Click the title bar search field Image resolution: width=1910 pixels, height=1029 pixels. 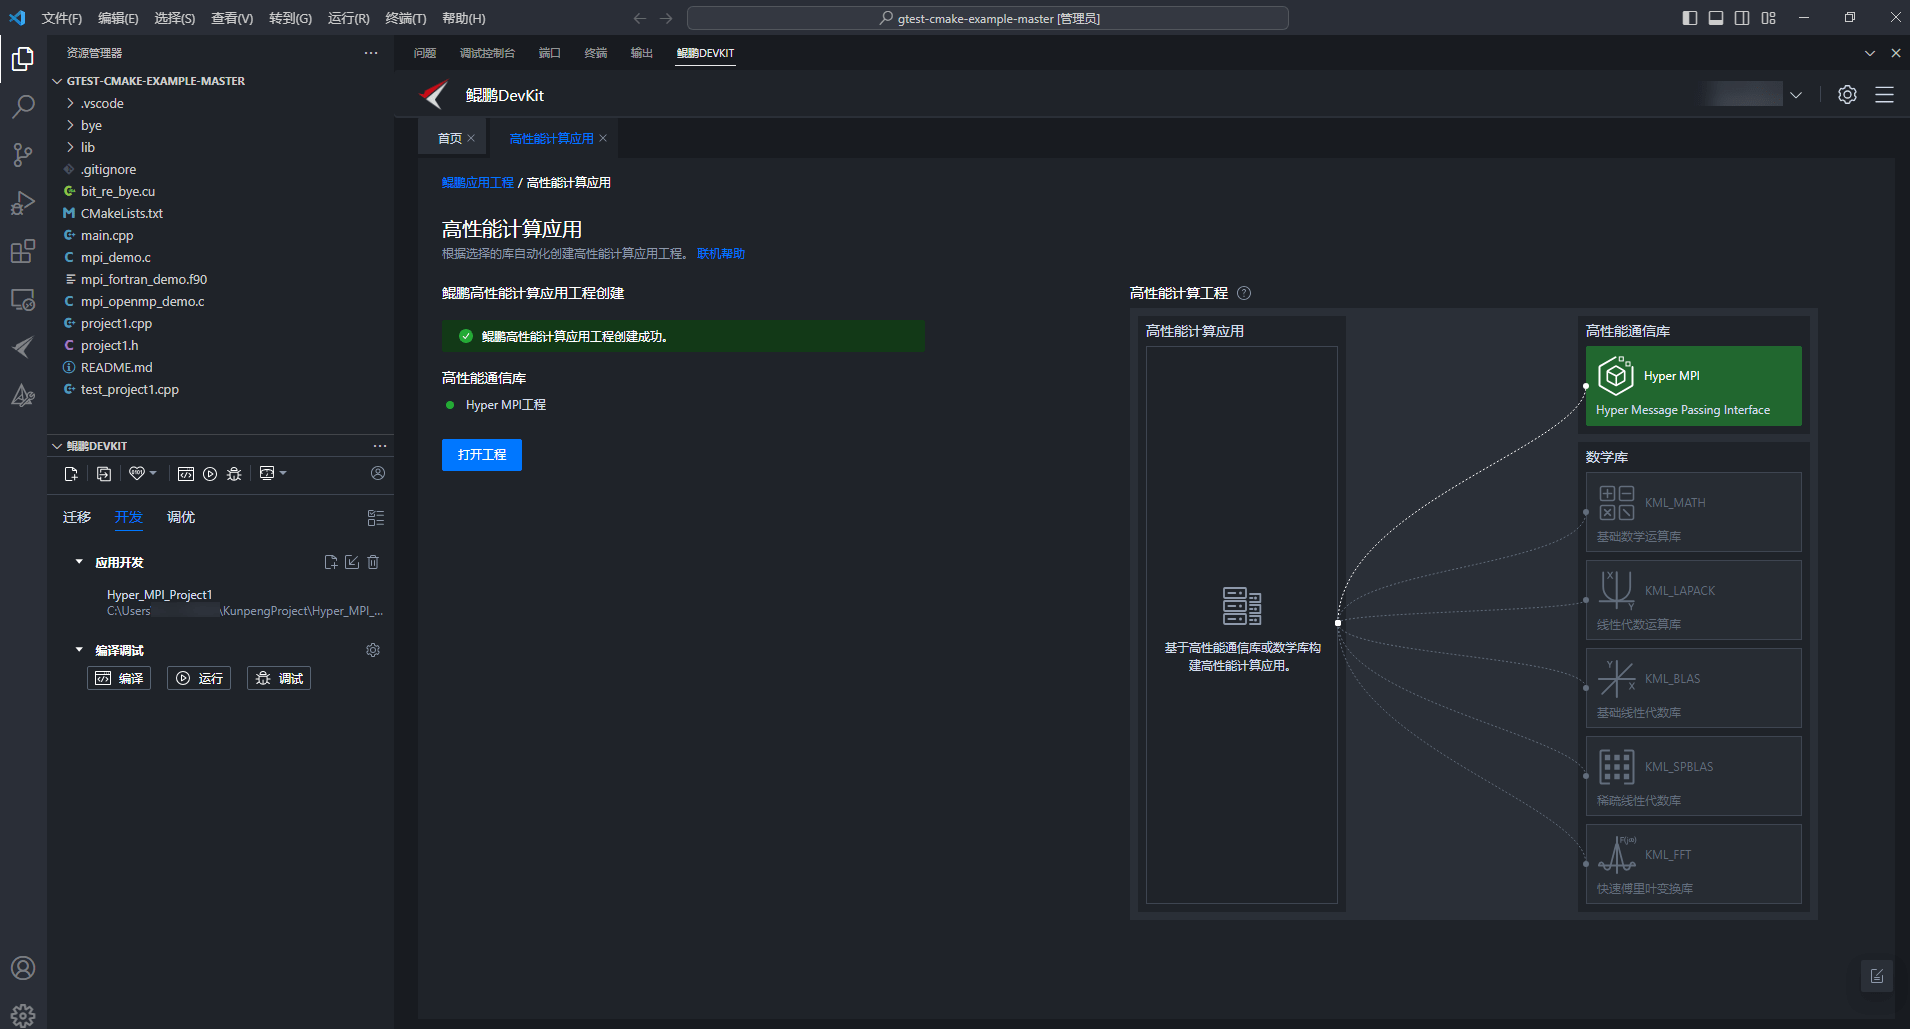(x=988, y=18)
